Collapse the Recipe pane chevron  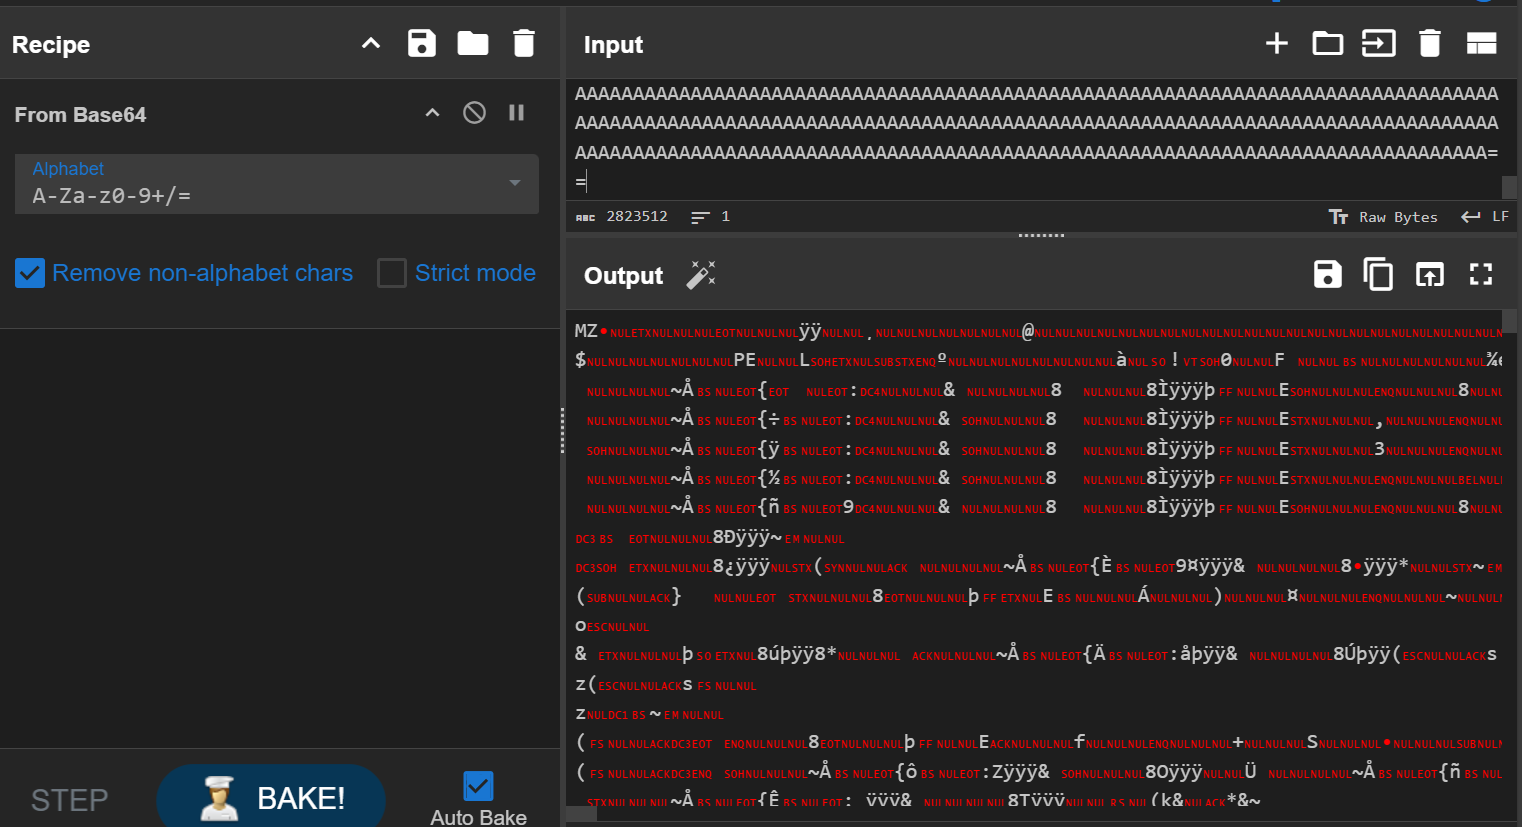371,44
